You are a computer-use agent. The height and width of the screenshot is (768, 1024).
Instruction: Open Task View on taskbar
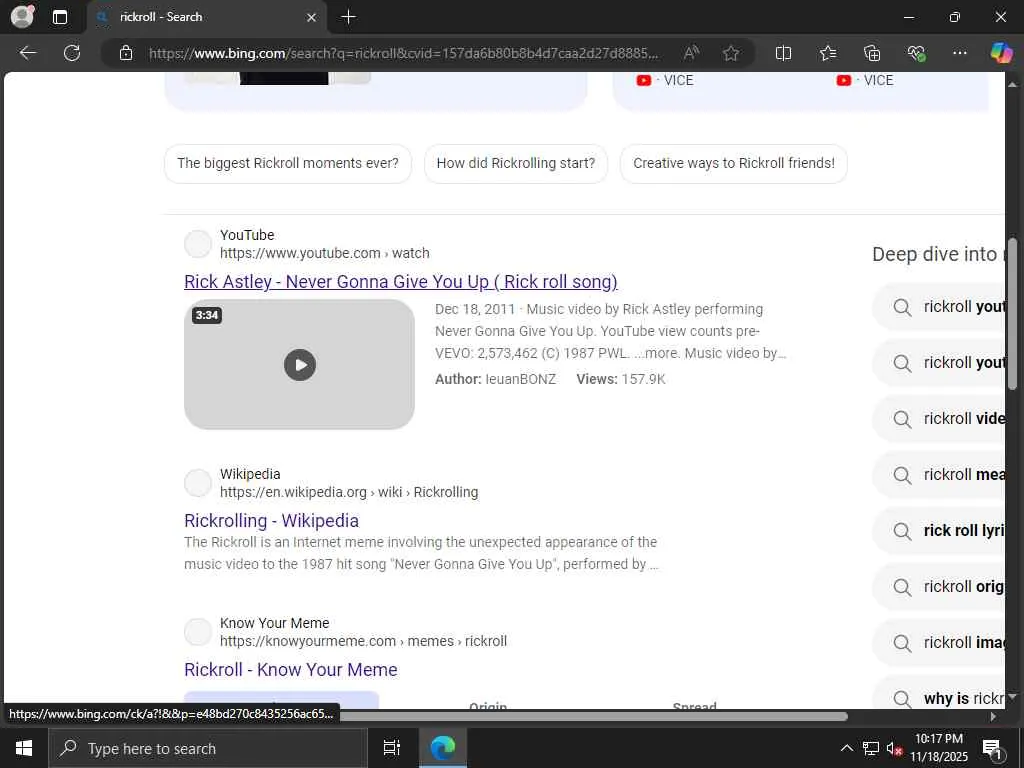392,748
